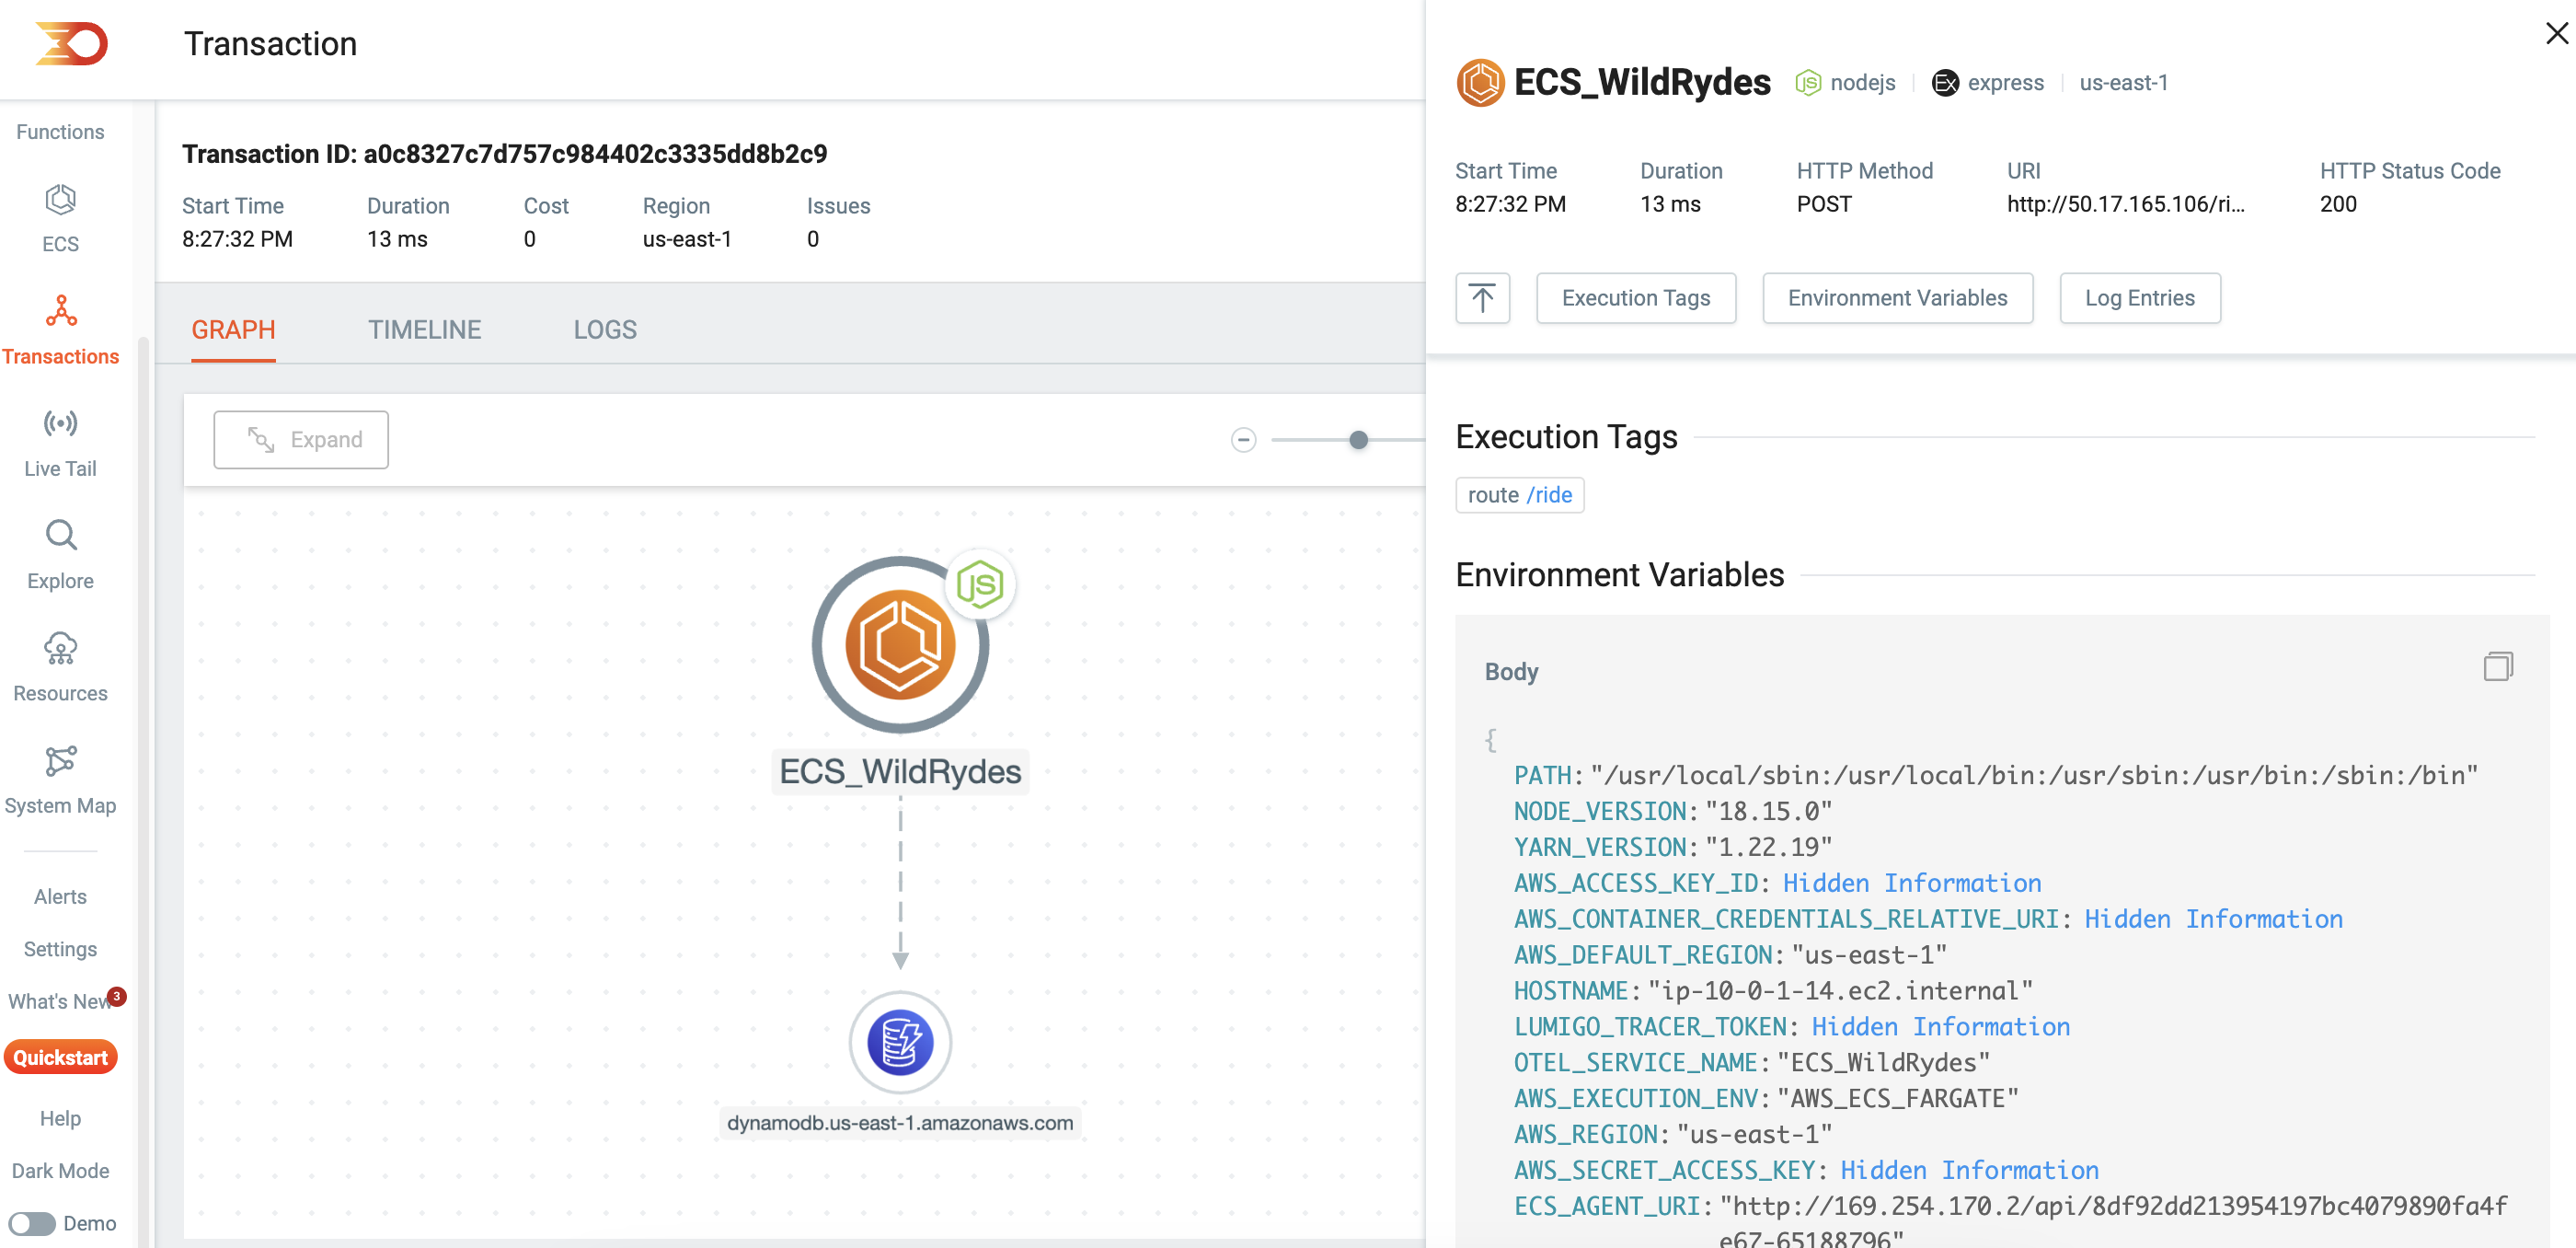The image size is (2576, 1248).
Task: Close the ECS_WildRydes details panel
Action: [2556, 34]
